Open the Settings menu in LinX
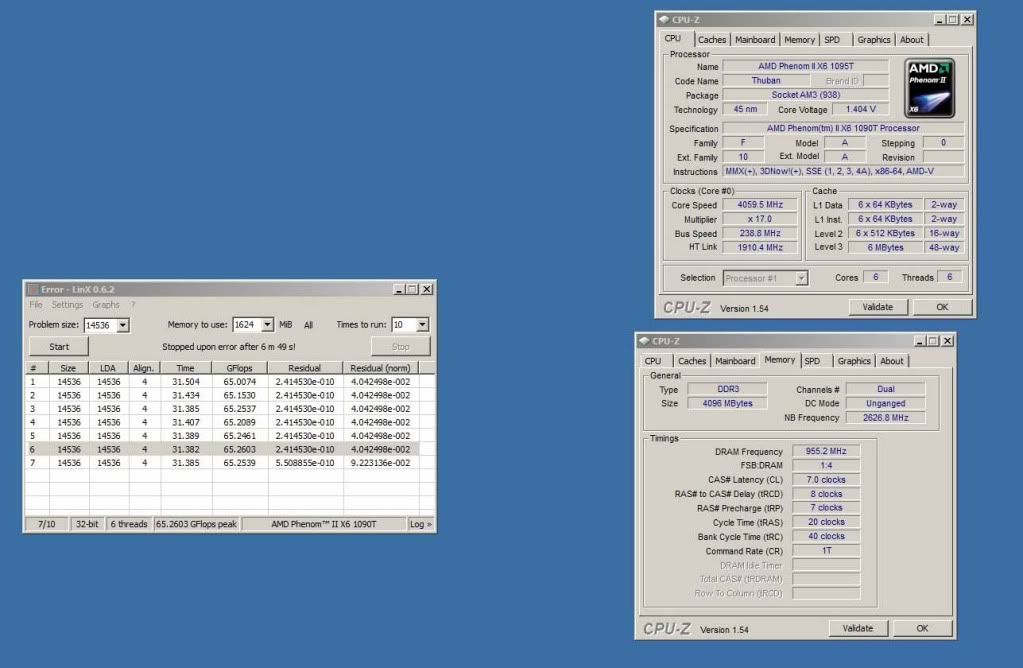The width and height of the screenshot is (1023, 668). click(67, 305)
